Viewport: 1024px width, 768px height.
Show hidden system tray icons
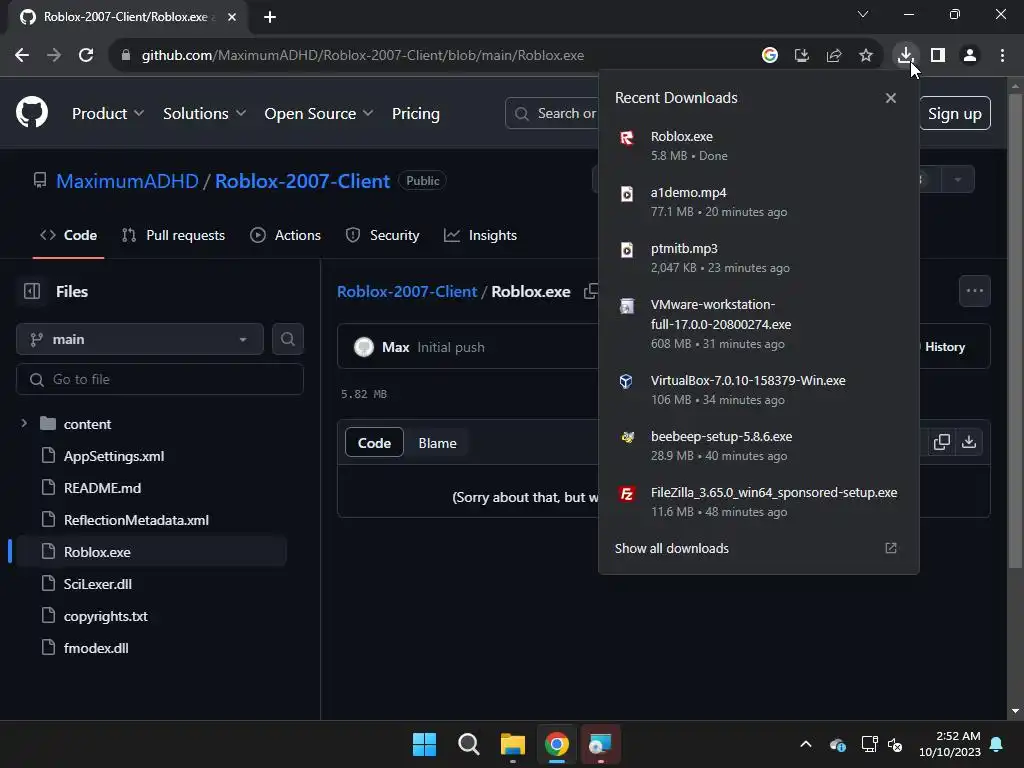[x=806, y=744]
